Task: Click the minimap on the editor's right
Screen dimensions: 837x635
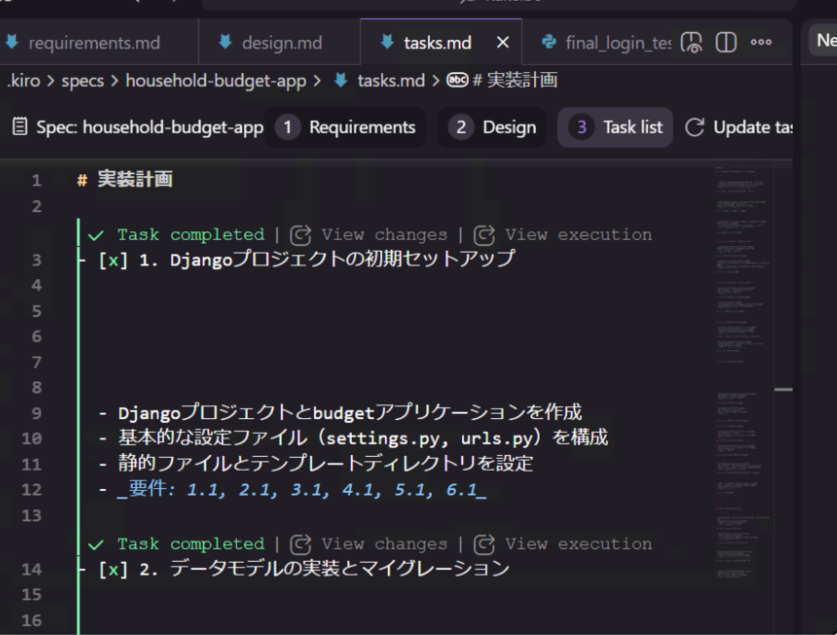Action: click(744, 374)
